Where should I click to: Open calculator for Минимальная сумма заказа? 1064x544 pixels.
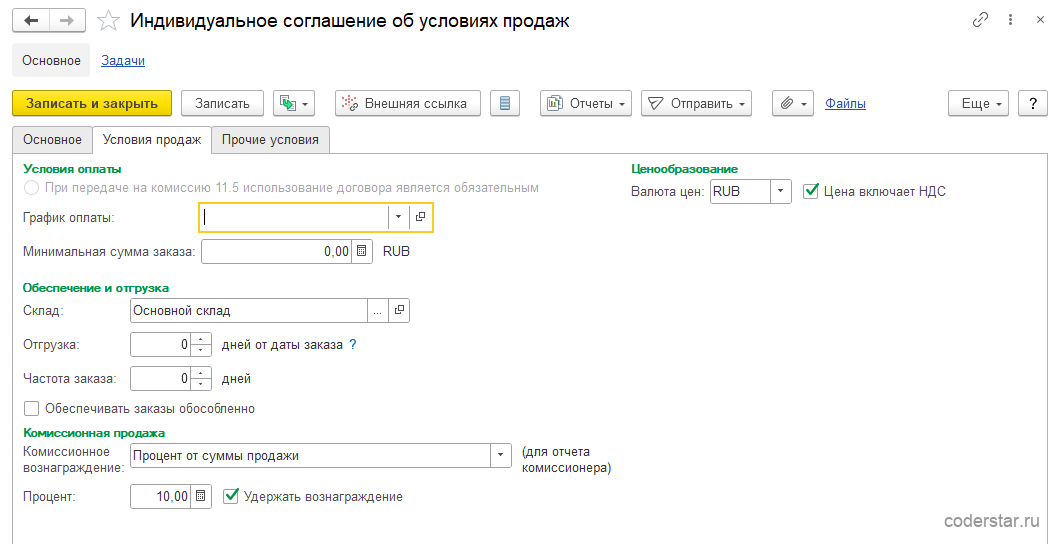pos(362,252)
